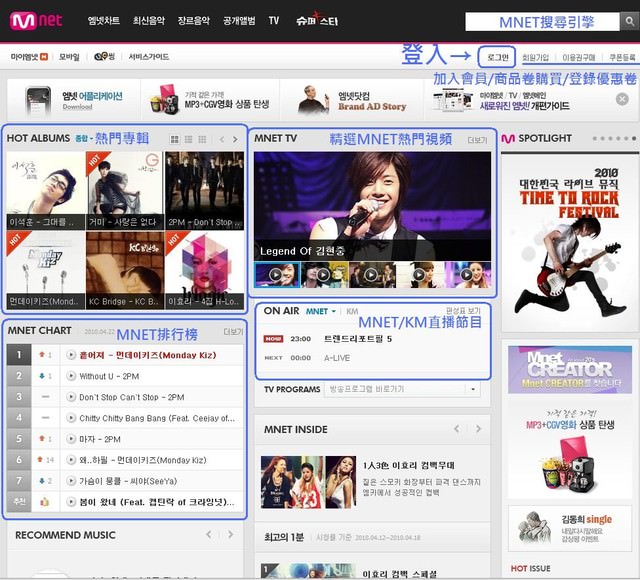The height and width of the screenshot is (580, 640).
Task: Open 슈퍼스타 menu
Action: [x=317, y=20]
